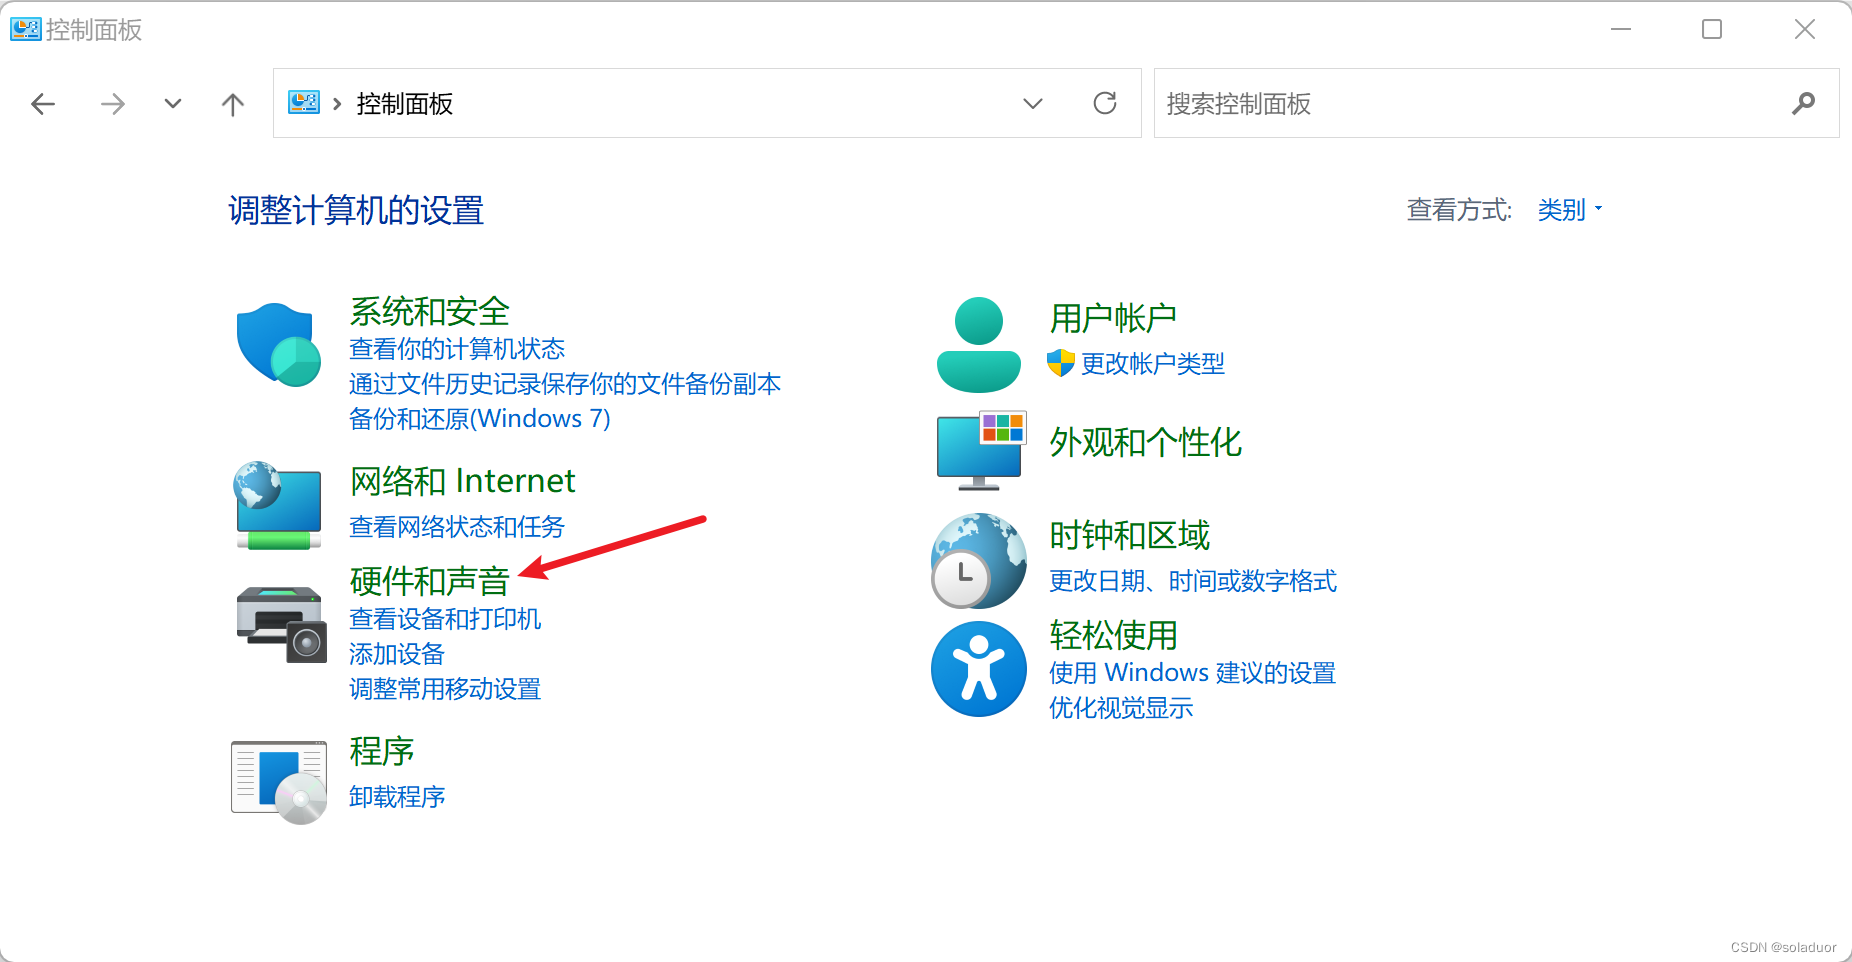Open recent locations via the chevron beside forward arrow

point(172,103)
